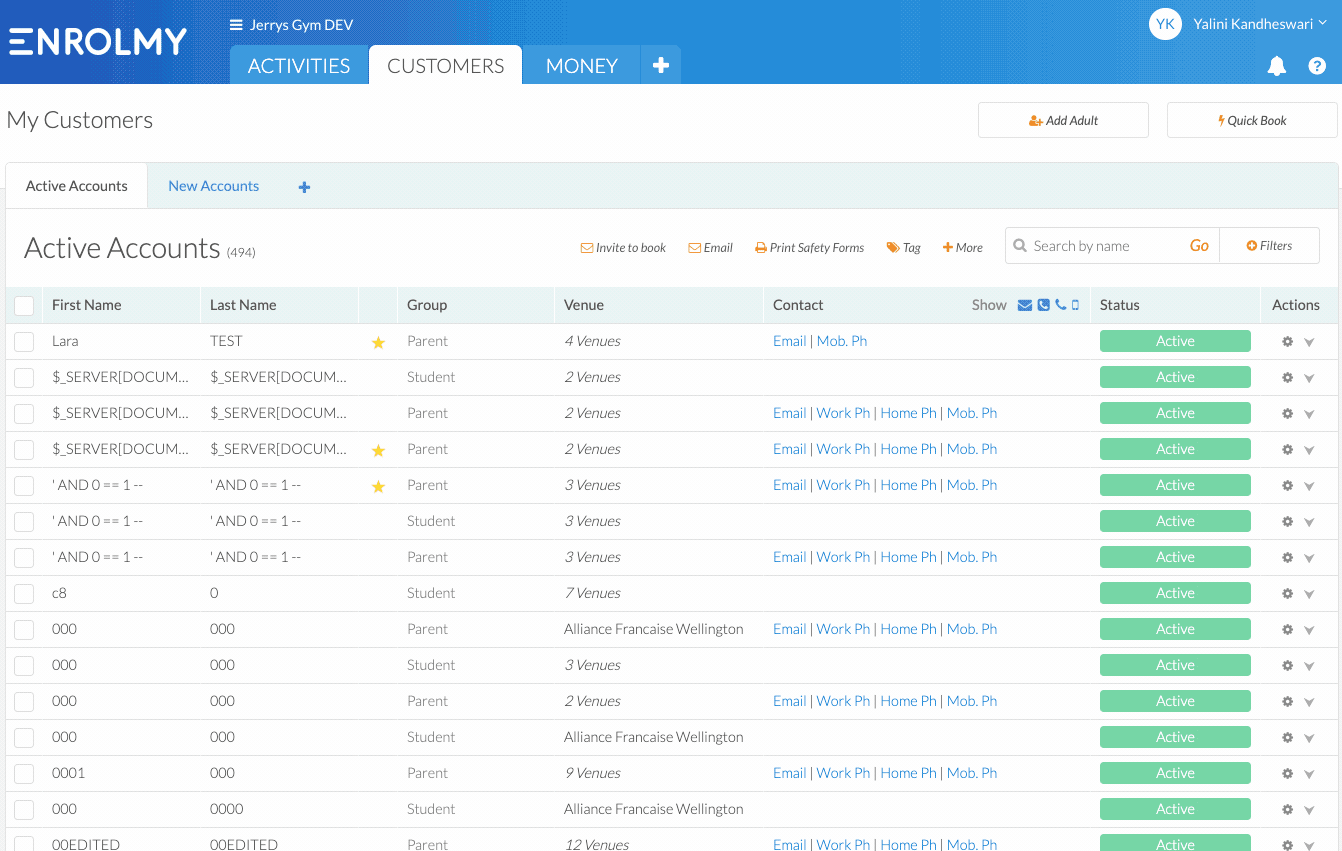Click the Email toolbar action
The image size is (1342, 851).
[710, 247]
